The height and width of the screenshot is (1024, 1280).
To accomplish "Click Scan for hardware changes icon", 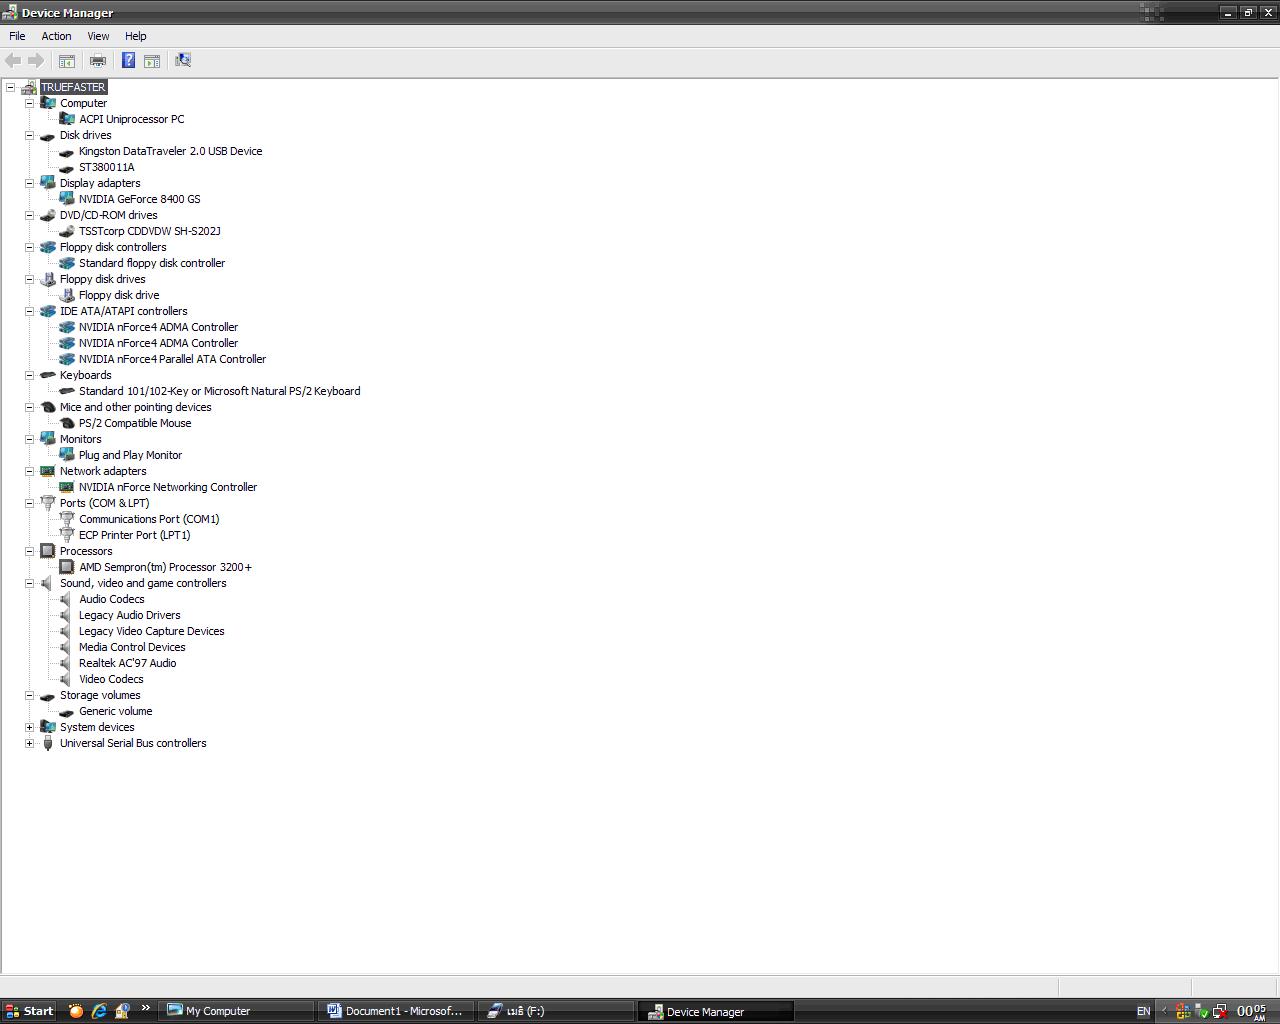I will point(183,61).
